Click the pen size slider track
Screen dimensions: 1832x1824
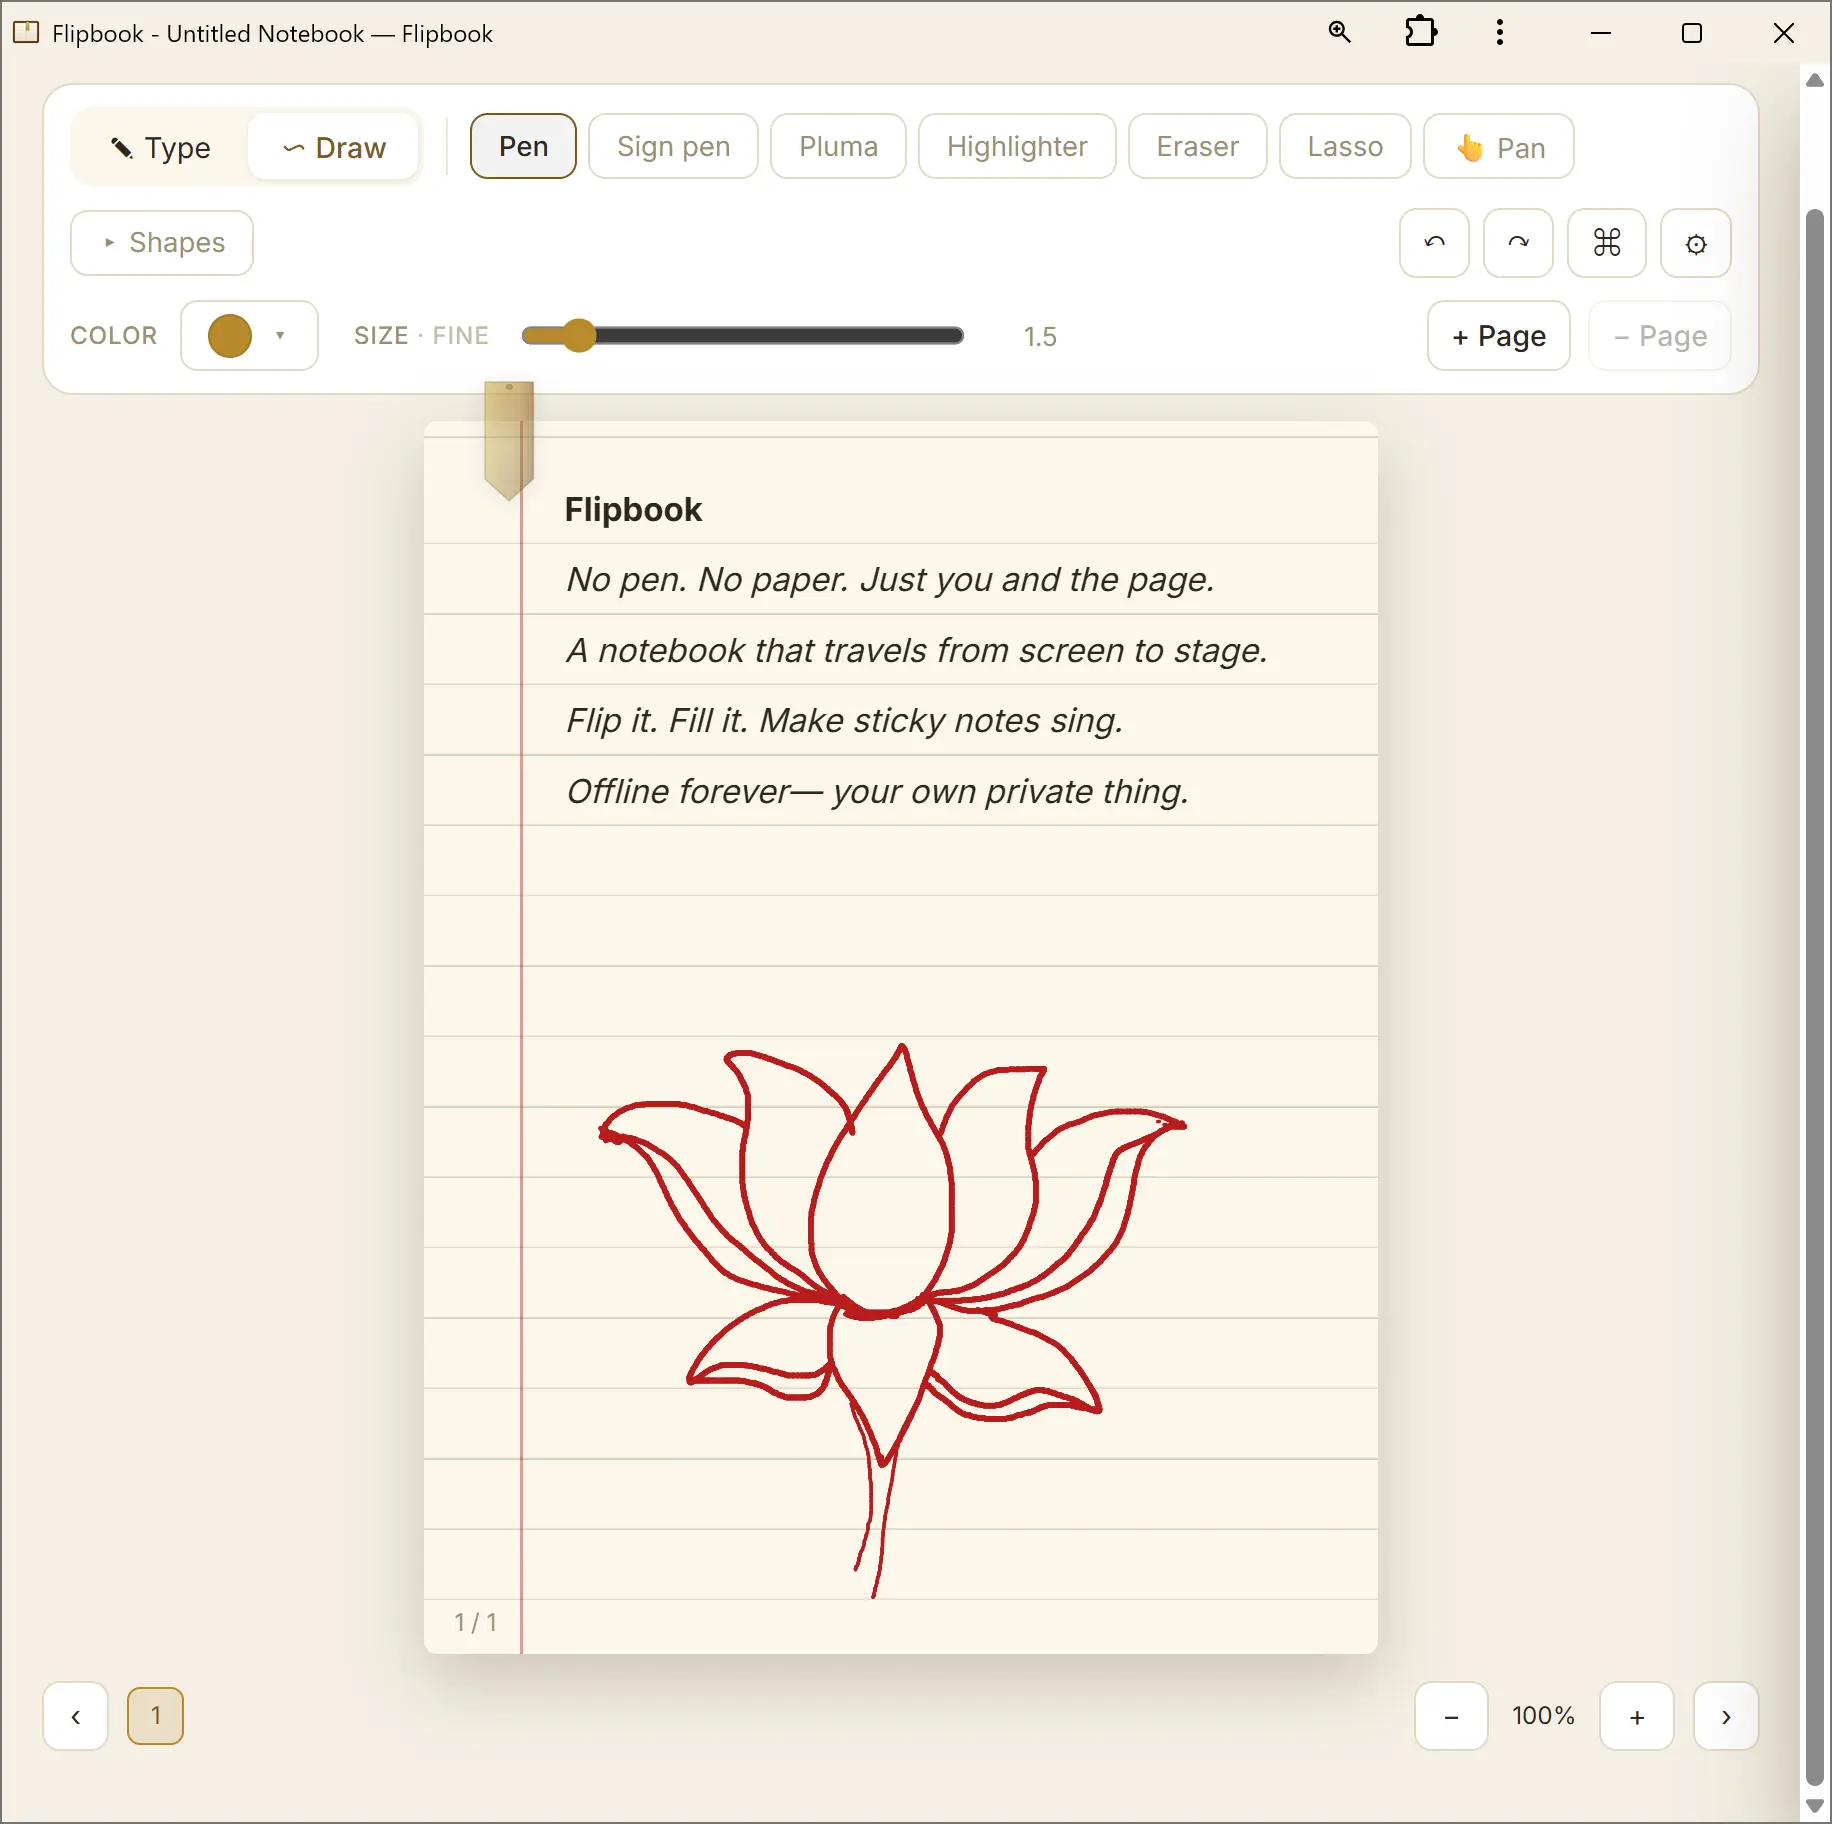pyautogui.click(x=742, y=335)
